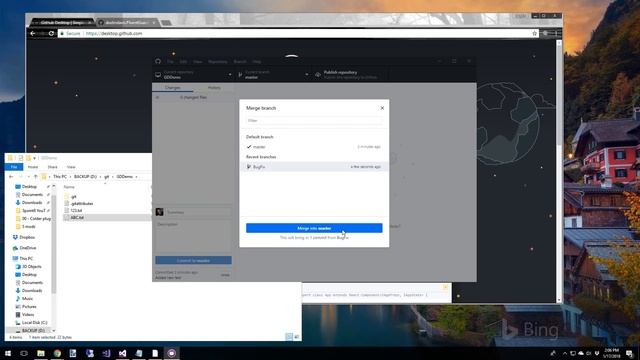Switch to the Changes tab
This screenshot has height=360, width=640.
[x=173, y=88]
